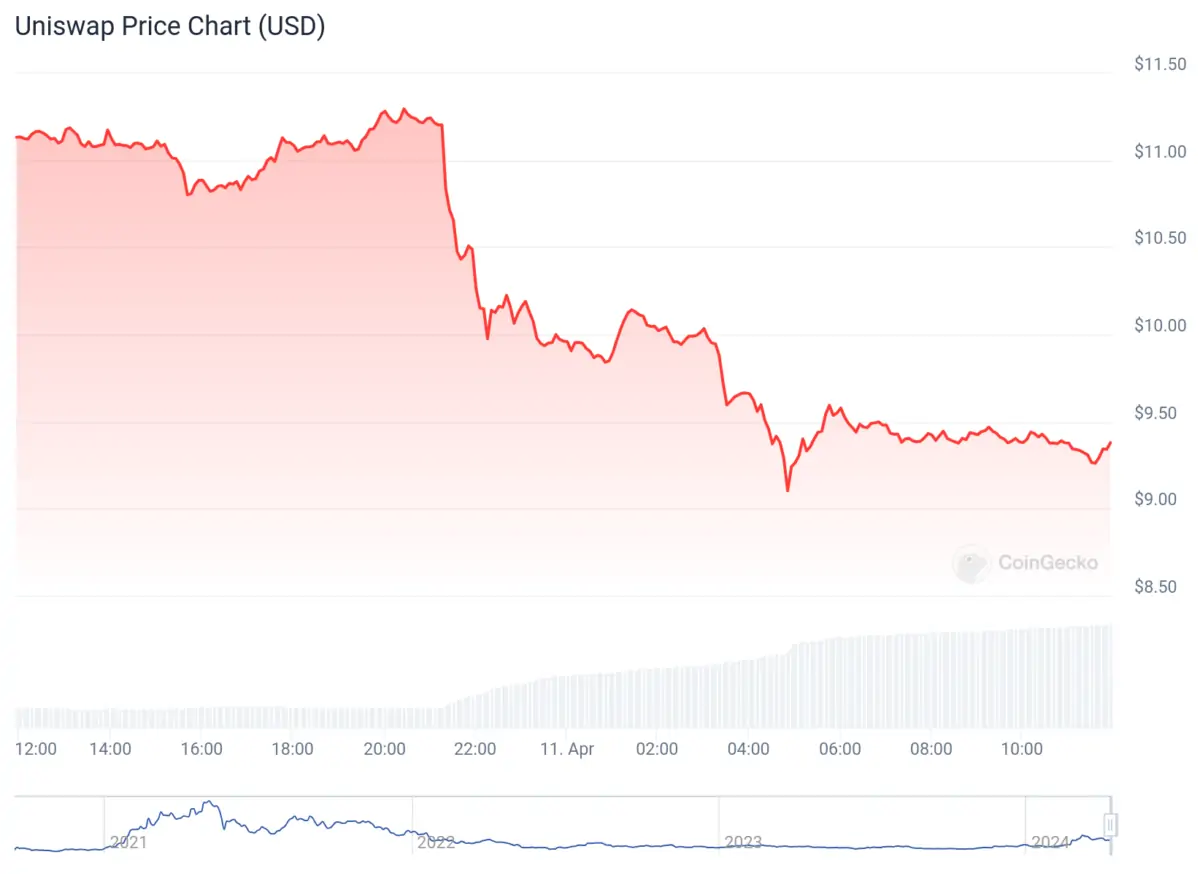Click the highest price peak near 20:00
The height and width of the screenshot is (876, 1200).
403,109
